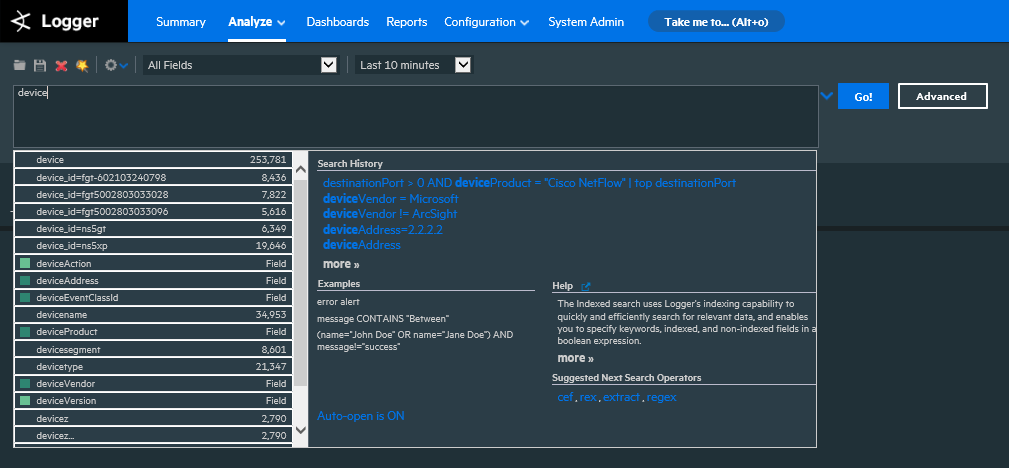Open the Last 10 minutes time range dropdown
Image resolution: width=1009 pixels, height=468 pixels.
[413, 65]
